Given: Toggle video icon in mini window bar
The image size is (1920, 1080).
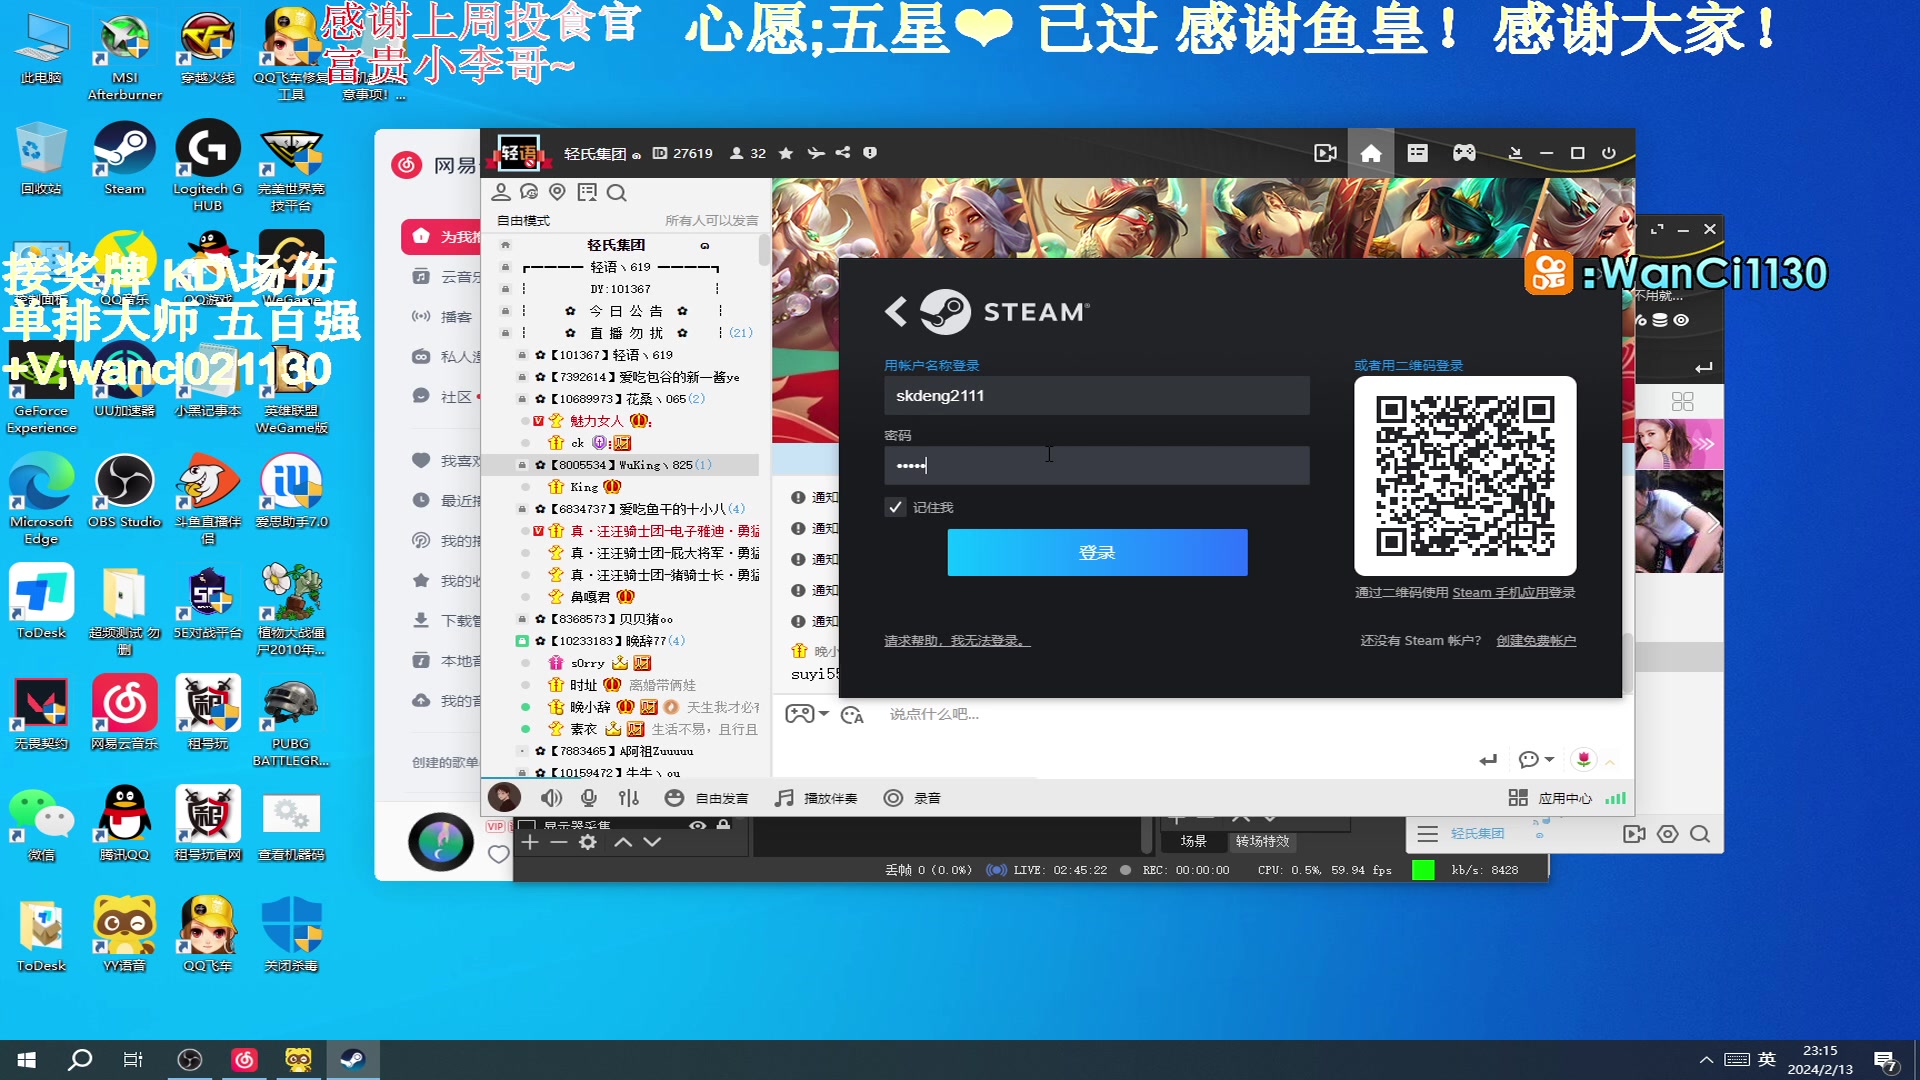Looking at the screenshot, I should 1634,834.
